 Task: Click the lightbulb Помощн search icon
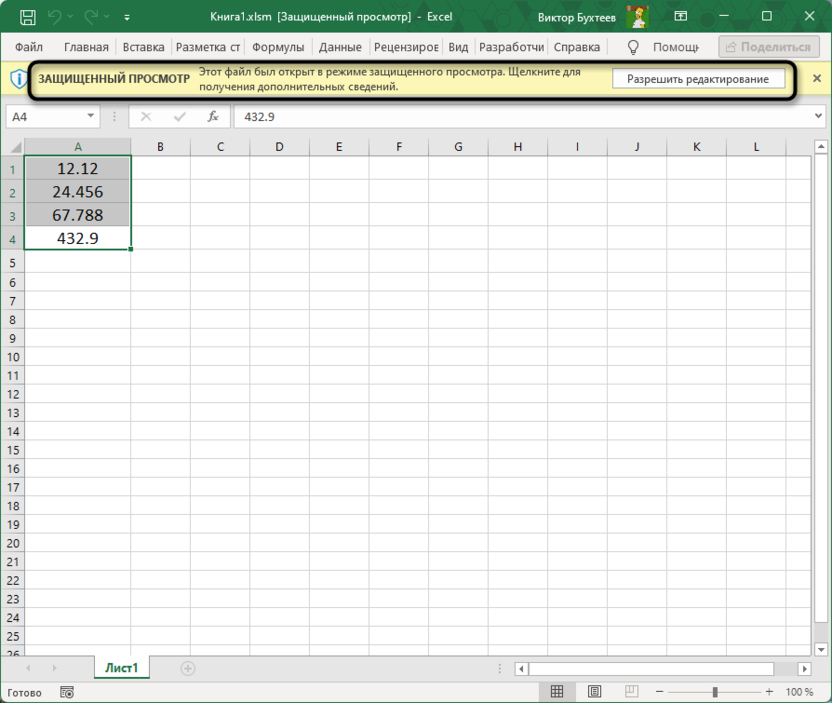pyautogui.click(x=633, y=47)
